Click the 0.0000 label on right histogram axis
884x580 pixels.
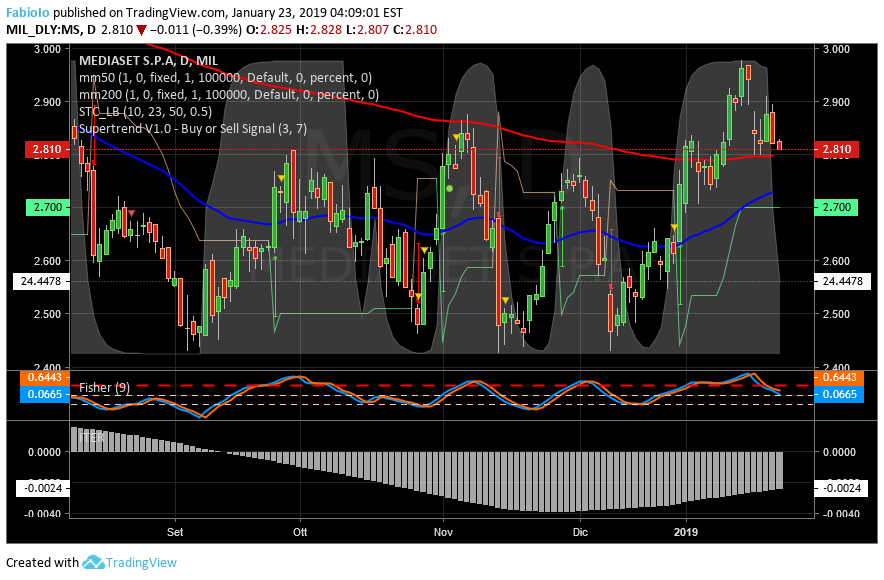[839, 452]
